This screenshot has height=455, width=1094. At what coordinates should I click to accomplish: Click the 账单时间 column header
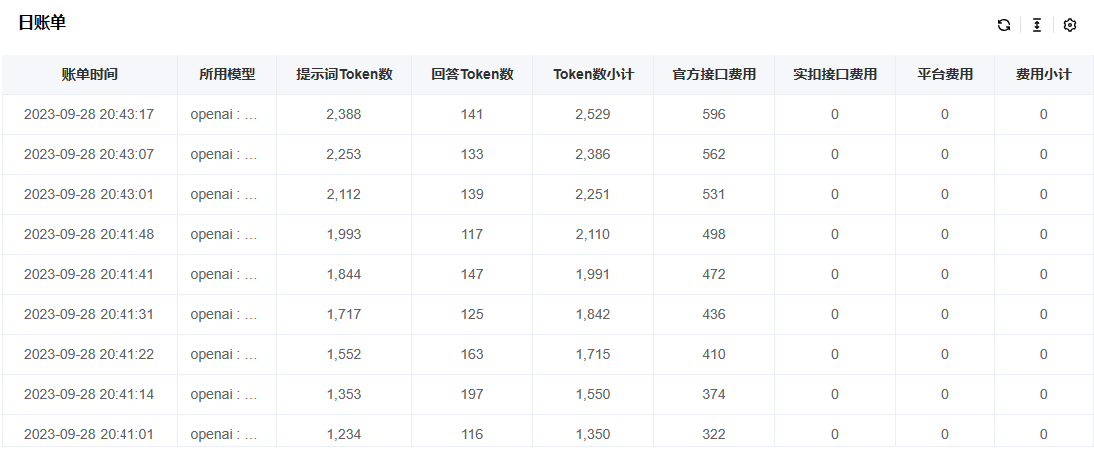click(x=89, y=74)
